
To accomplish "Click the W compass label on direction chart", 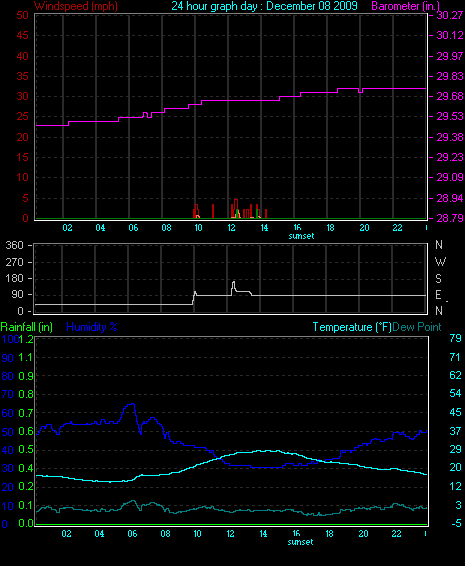I will (440, 262).
